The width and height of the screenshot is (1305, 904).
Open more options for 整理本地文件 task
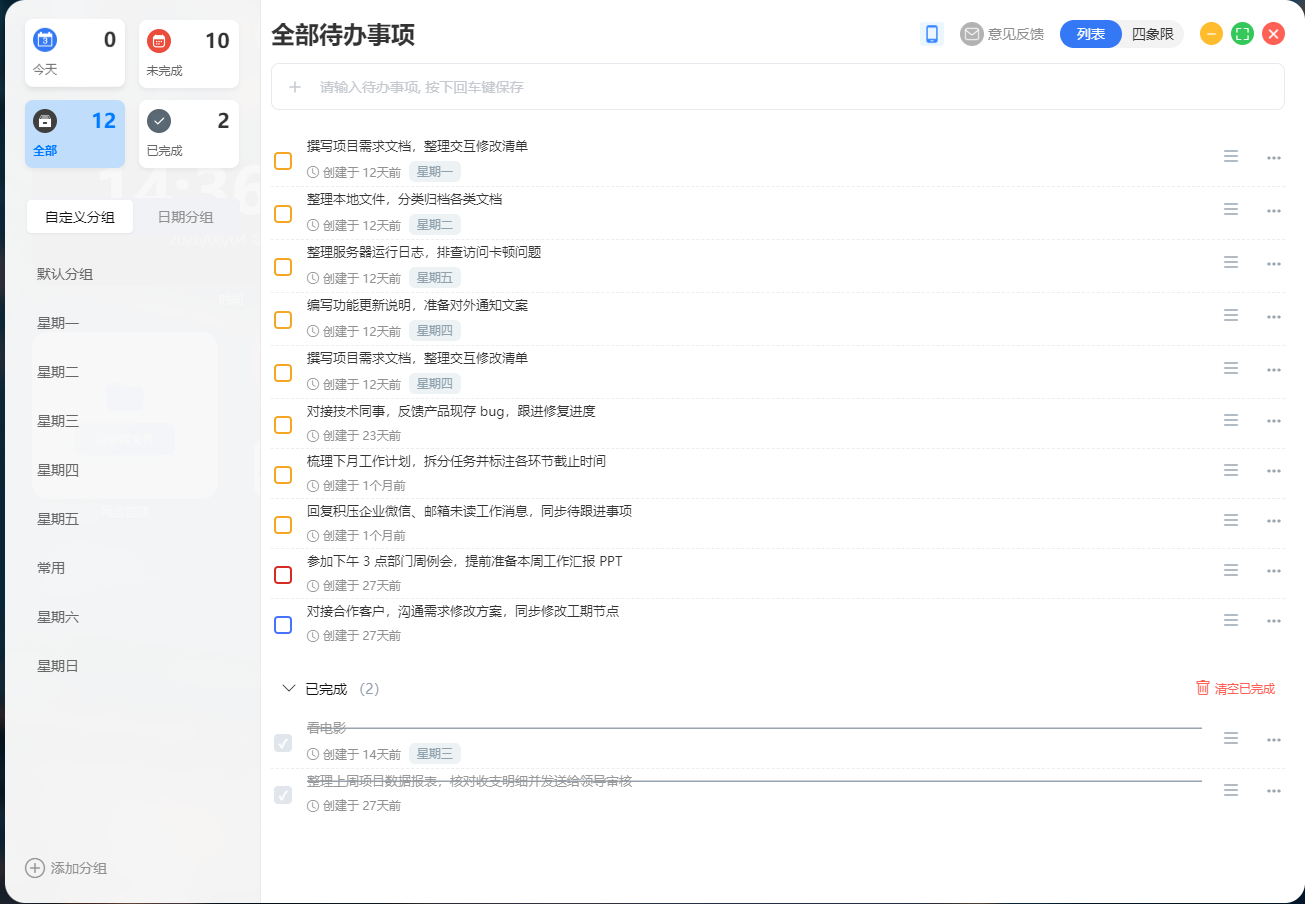1274,211
